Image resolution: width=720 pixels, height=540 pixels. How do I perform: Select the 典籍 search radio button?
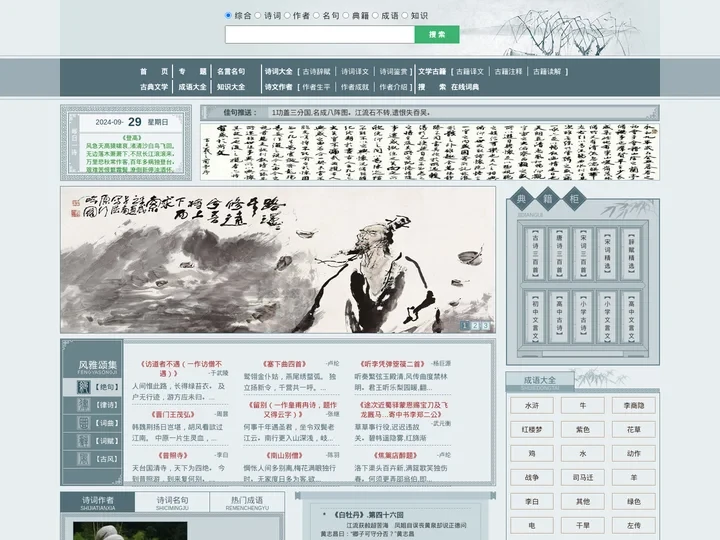(346, 15)
